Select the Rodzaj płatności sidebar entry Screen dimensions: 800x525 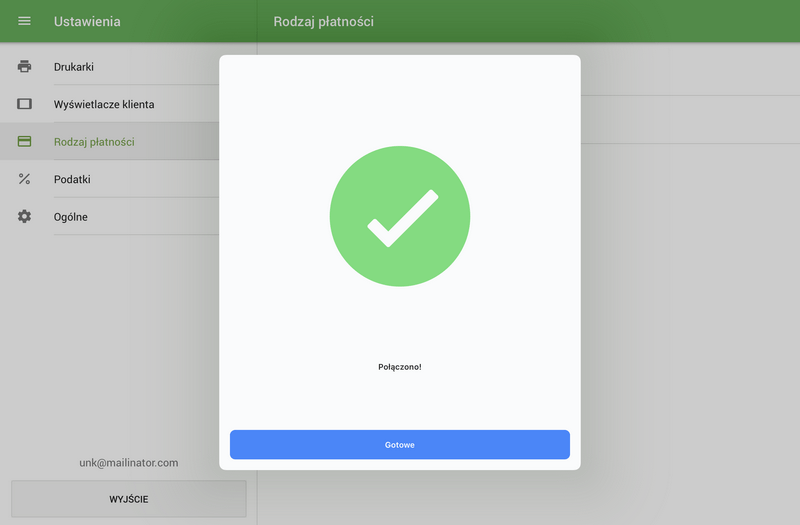[x=94, y=142]
